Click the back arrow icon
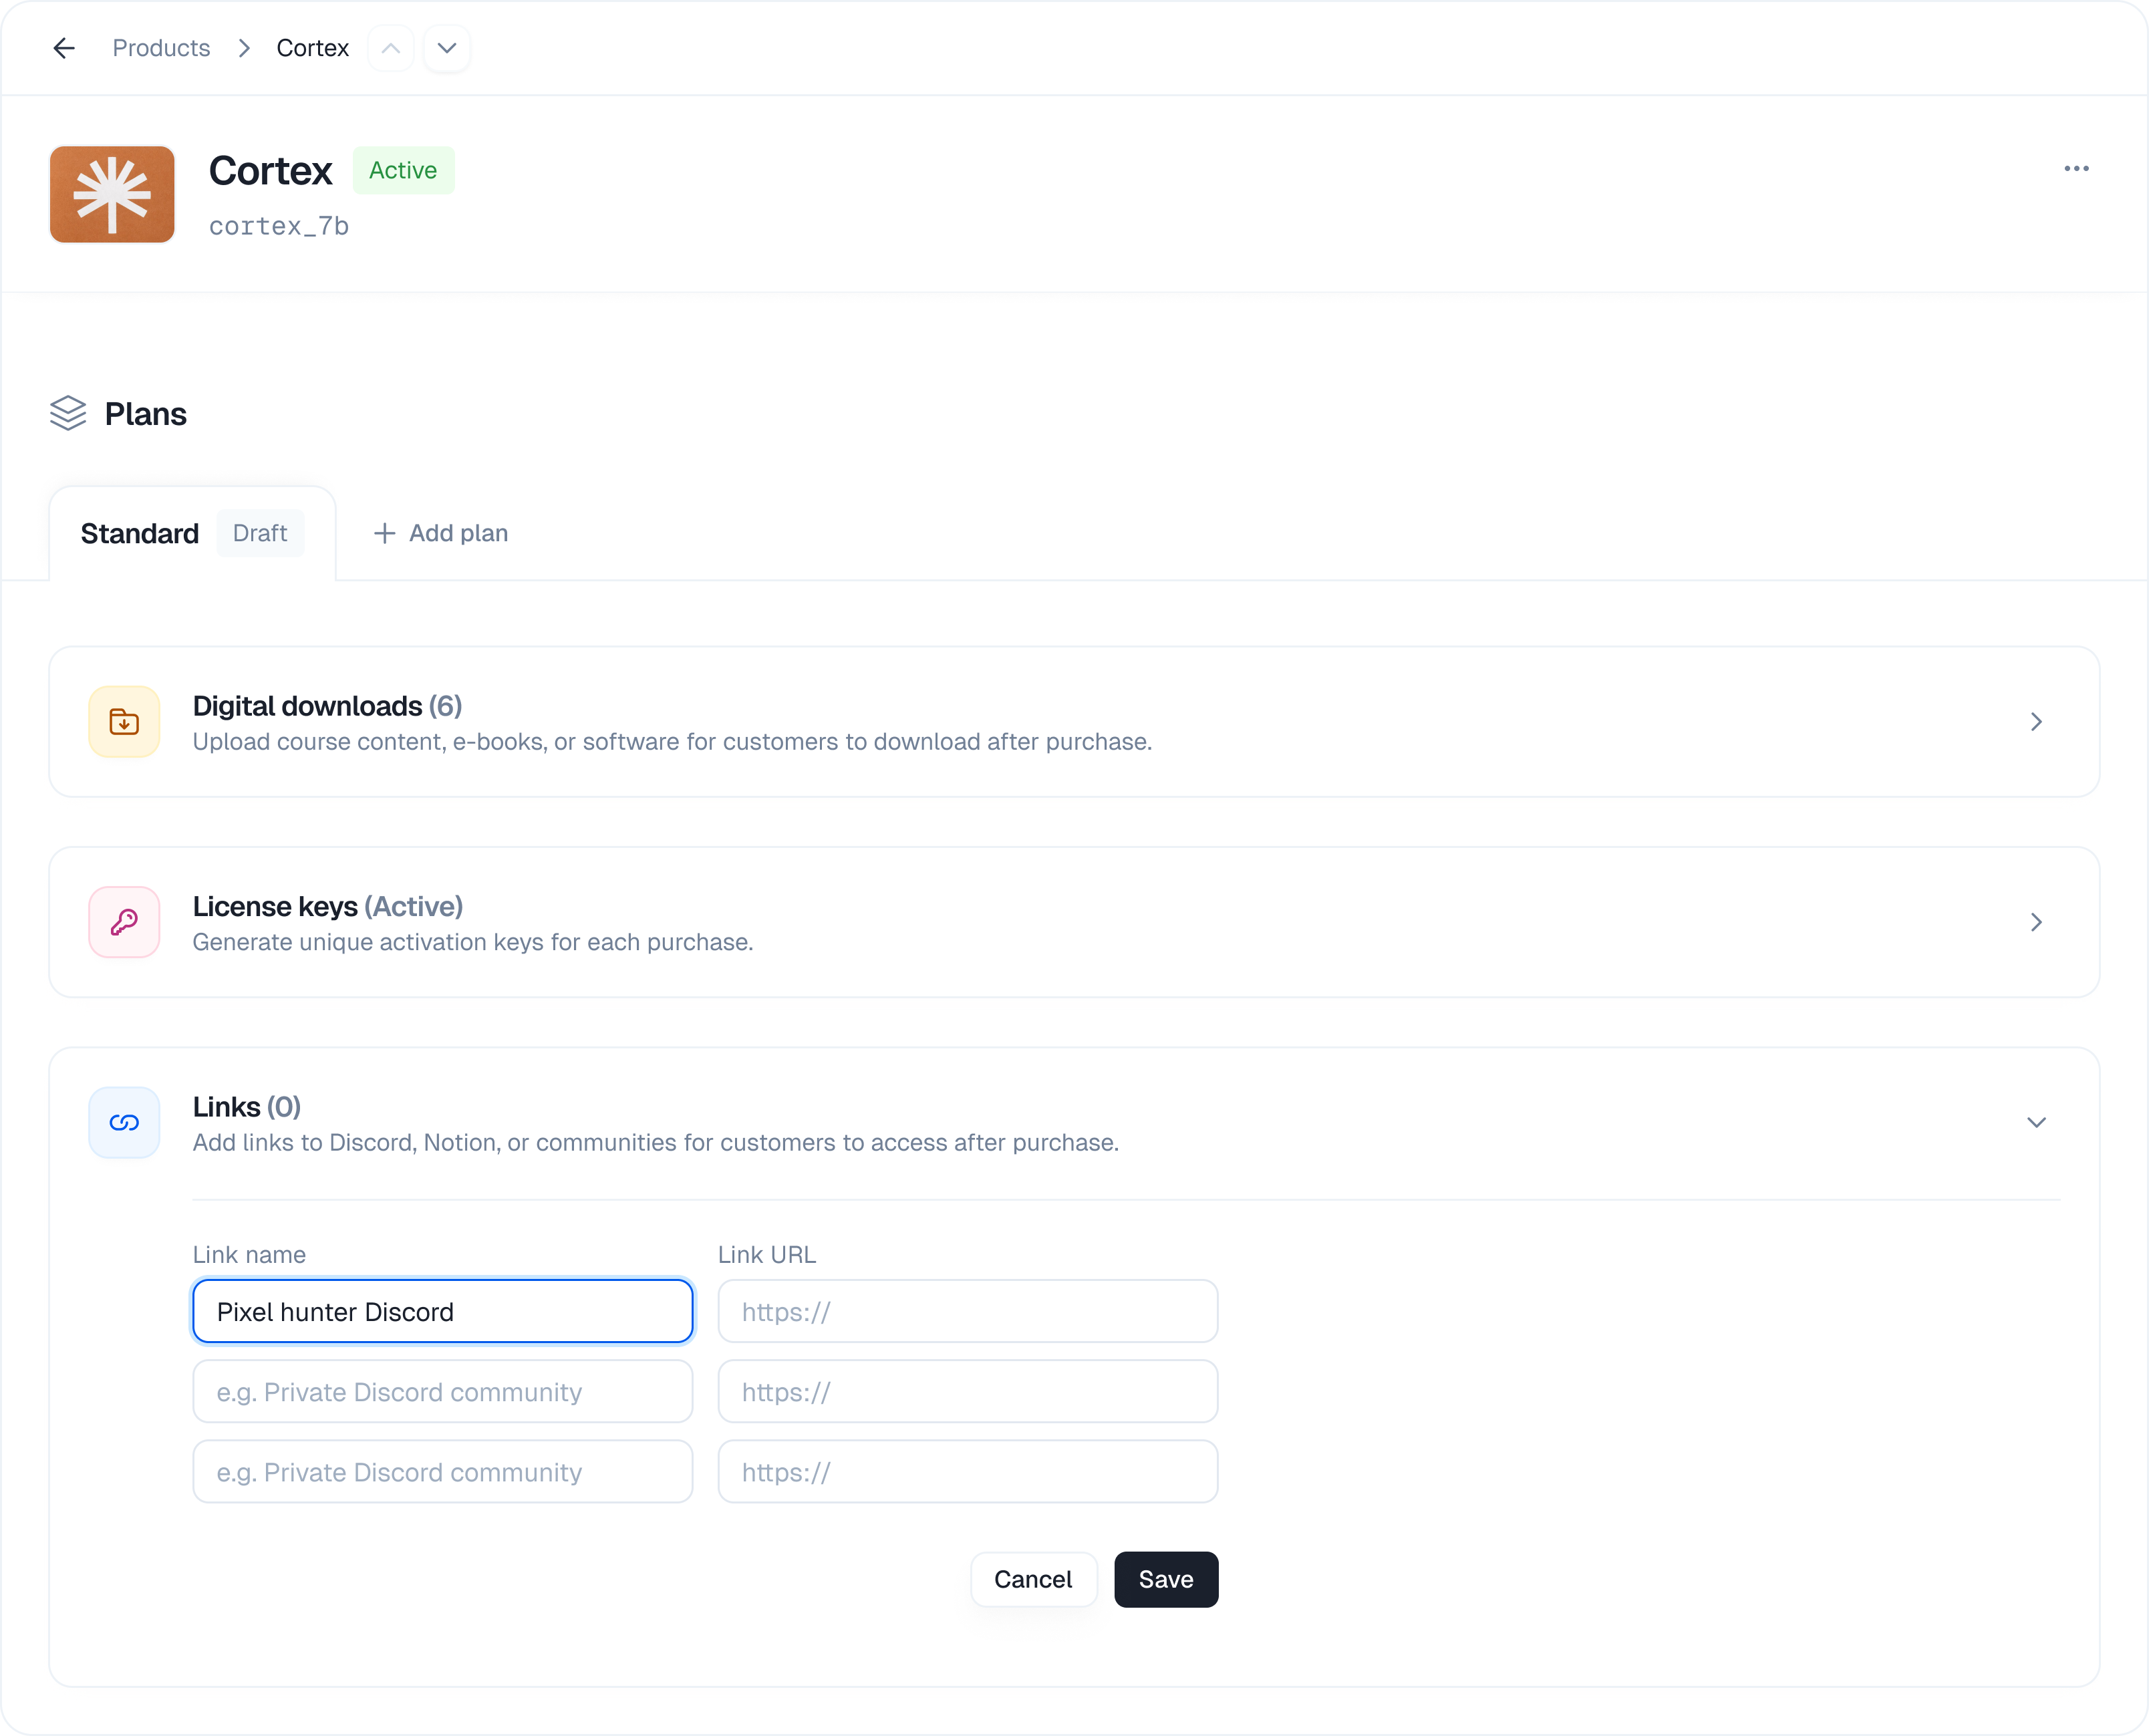 (x=64, y=48)
